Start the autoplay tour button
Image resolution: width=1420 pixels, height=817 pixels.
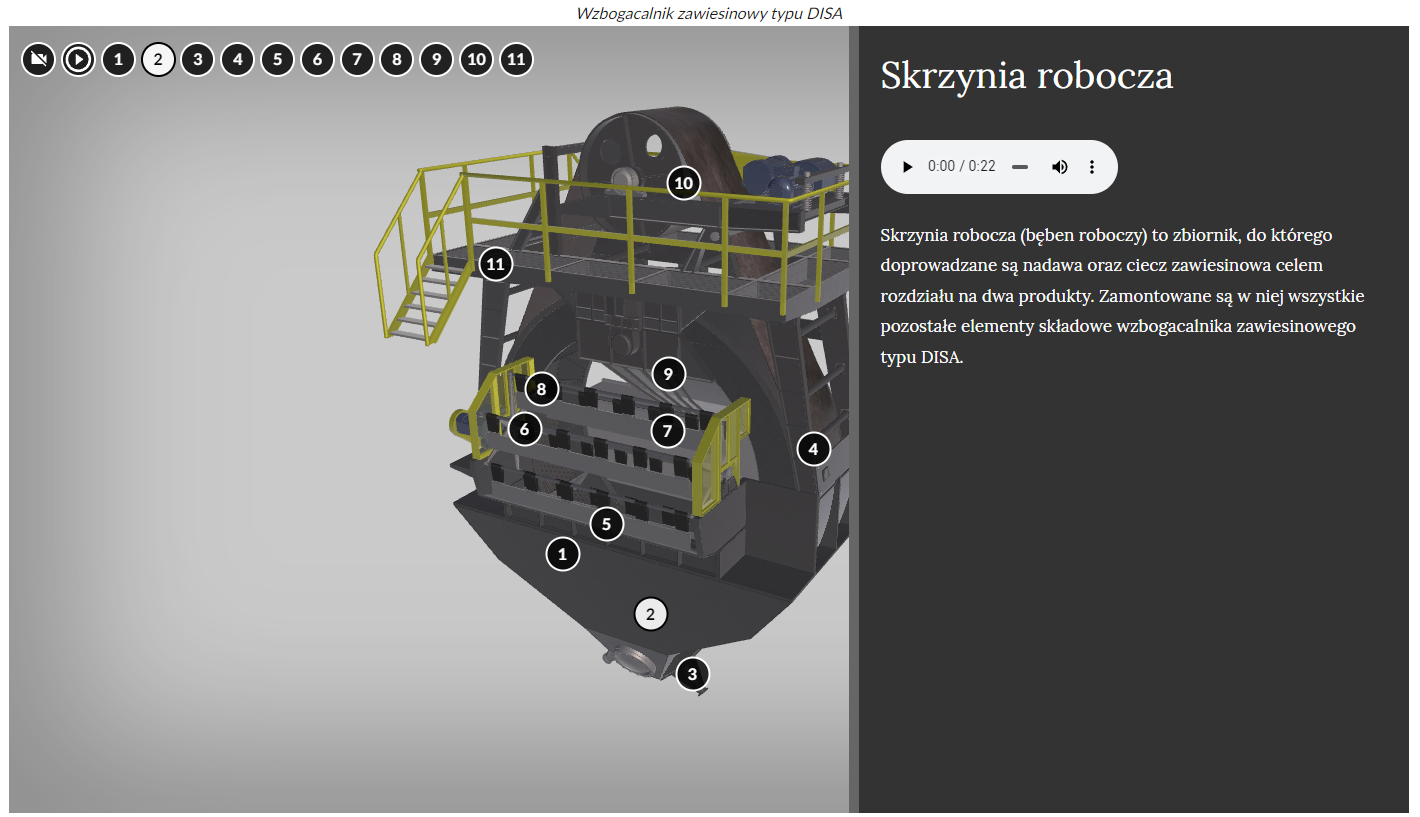[x=78, y=60]
